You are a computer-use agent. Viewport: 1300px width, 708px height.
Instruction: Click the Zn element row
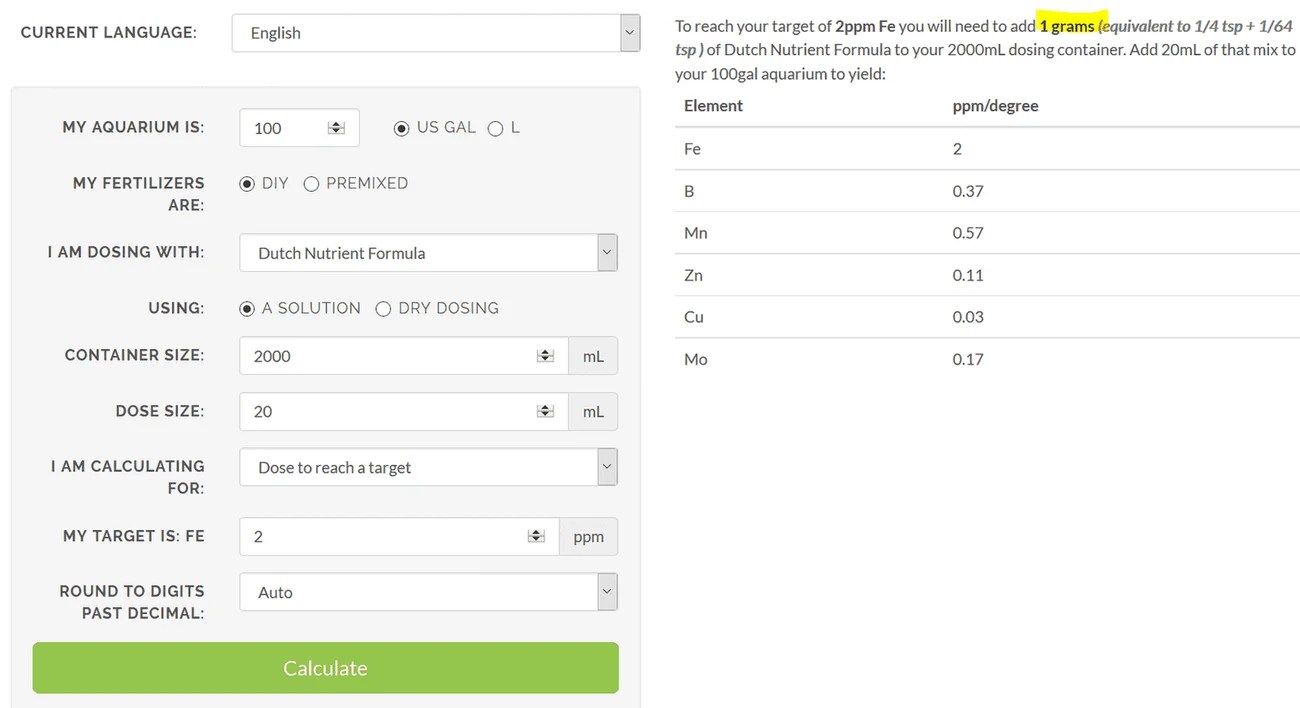(x=987, y=275)
